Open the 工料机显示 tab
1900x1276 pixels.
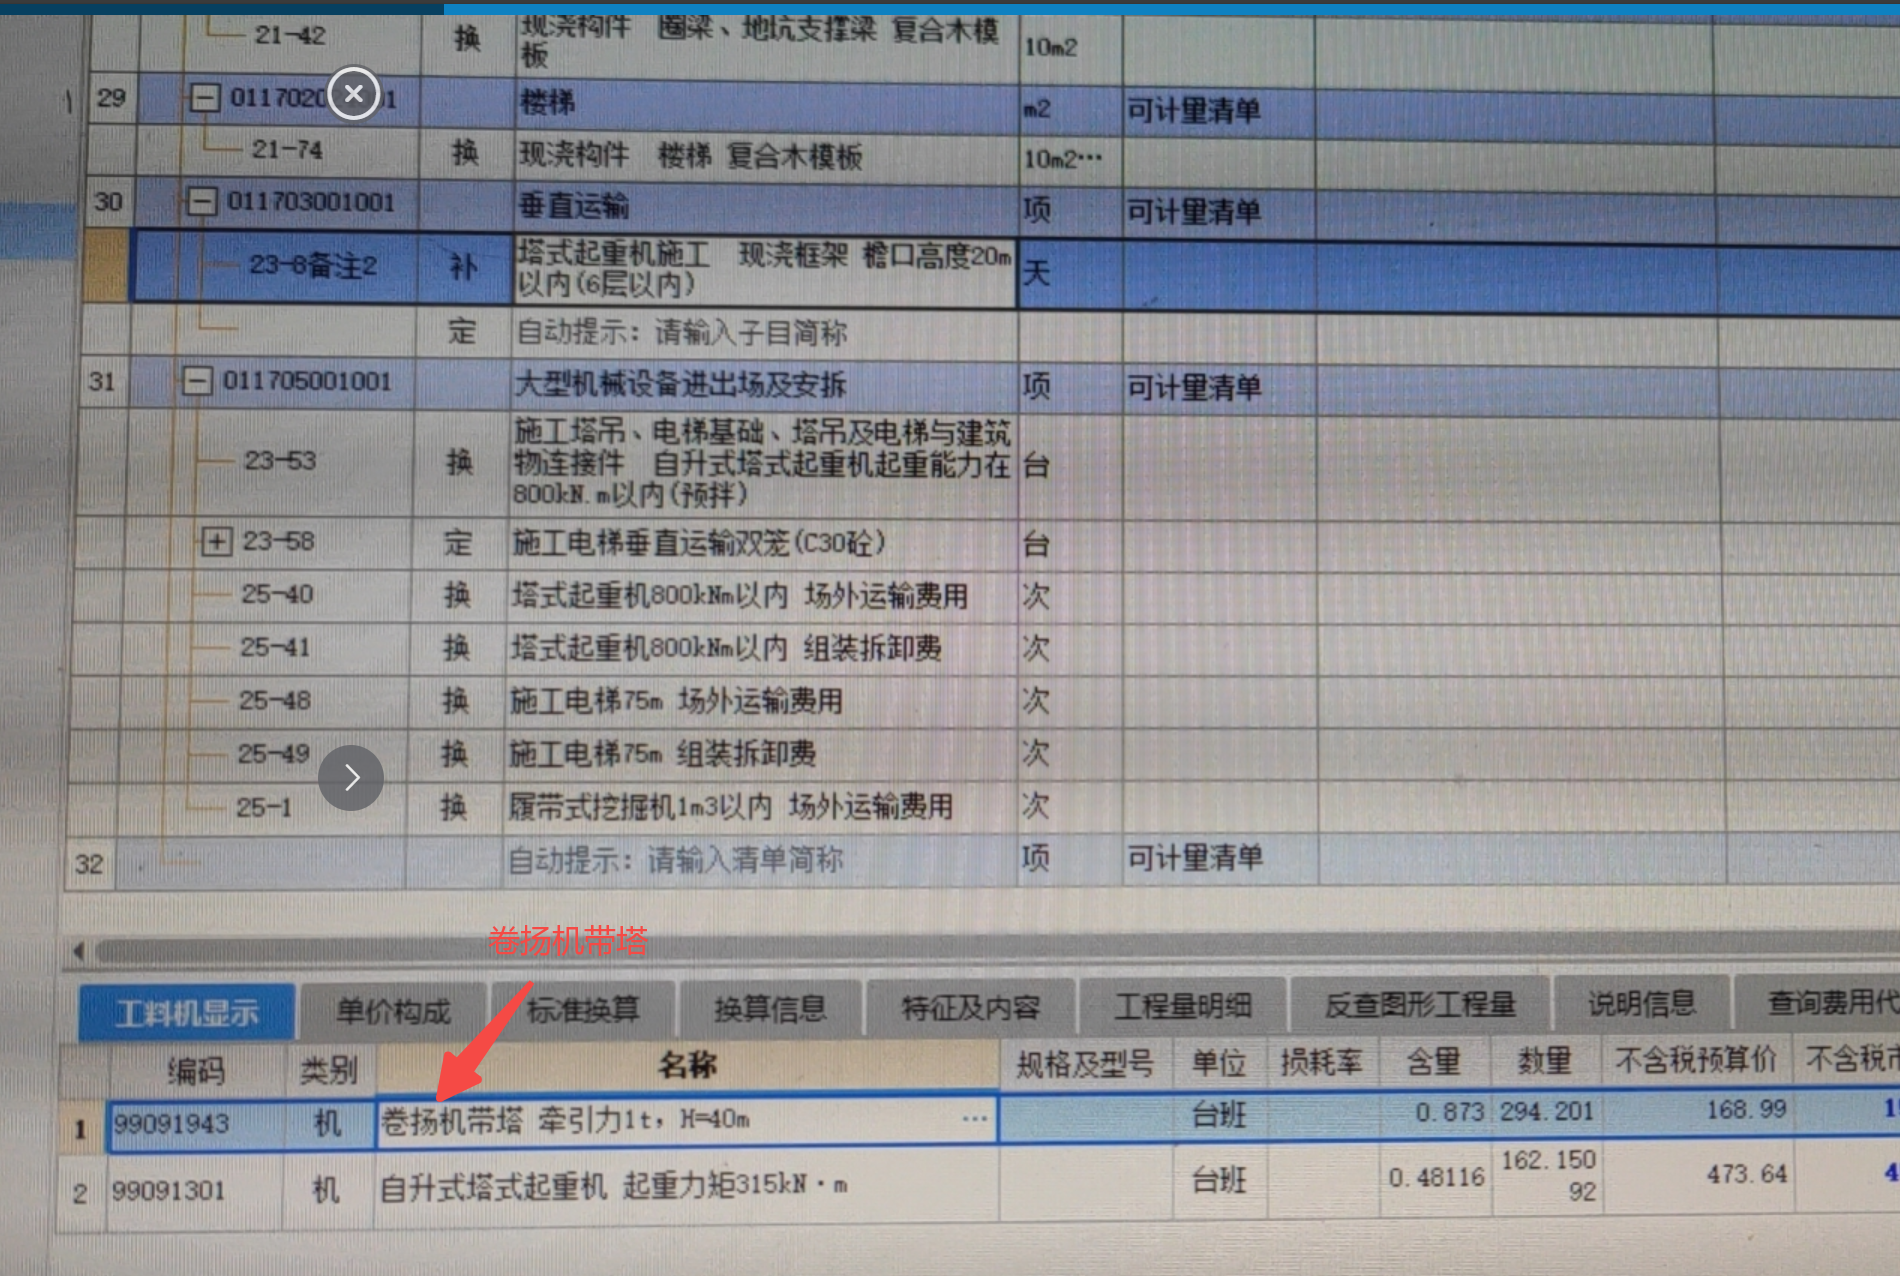187,1012
